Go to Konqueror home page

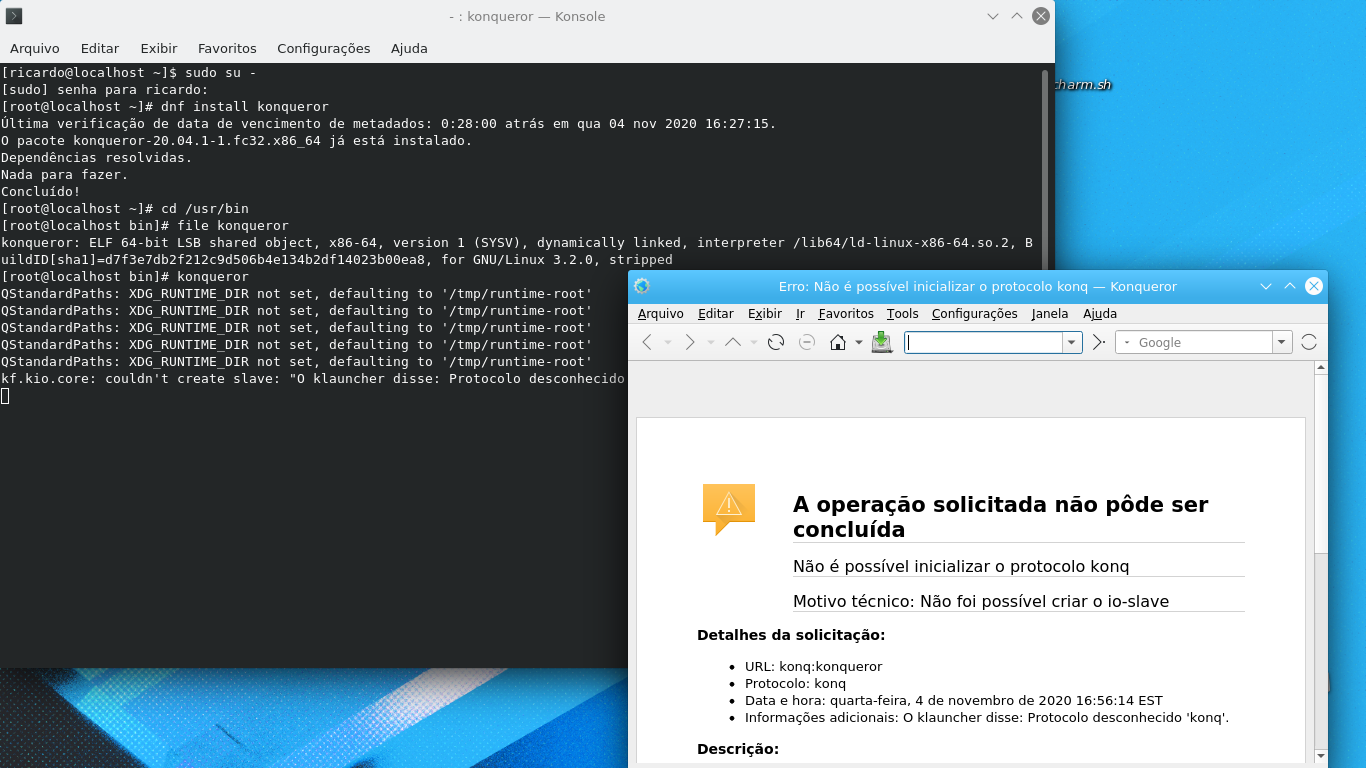tap(838, 342)
